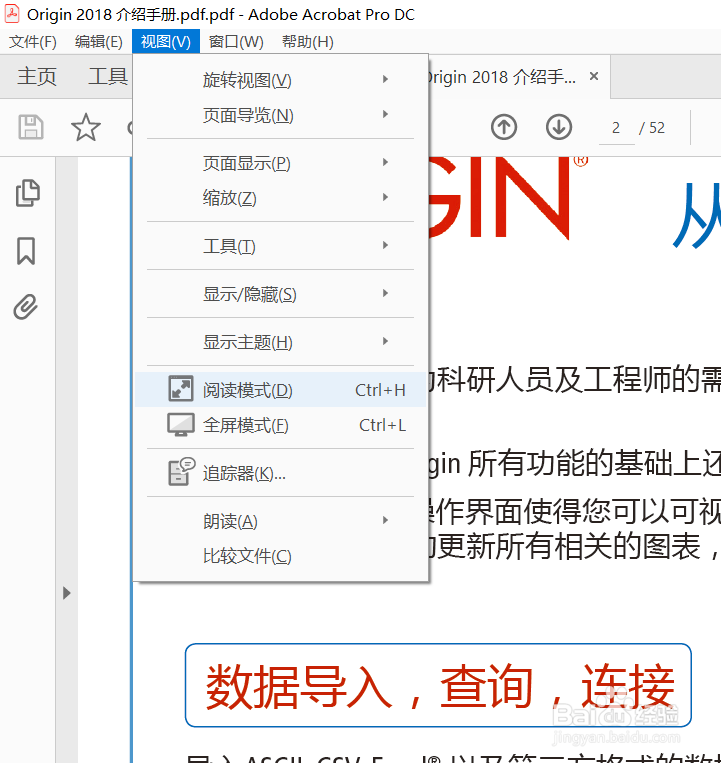Image resolution: width=721 pixels, height=763 pixels.
Task: Go to next page with down arrow
Action: point(559,127)
